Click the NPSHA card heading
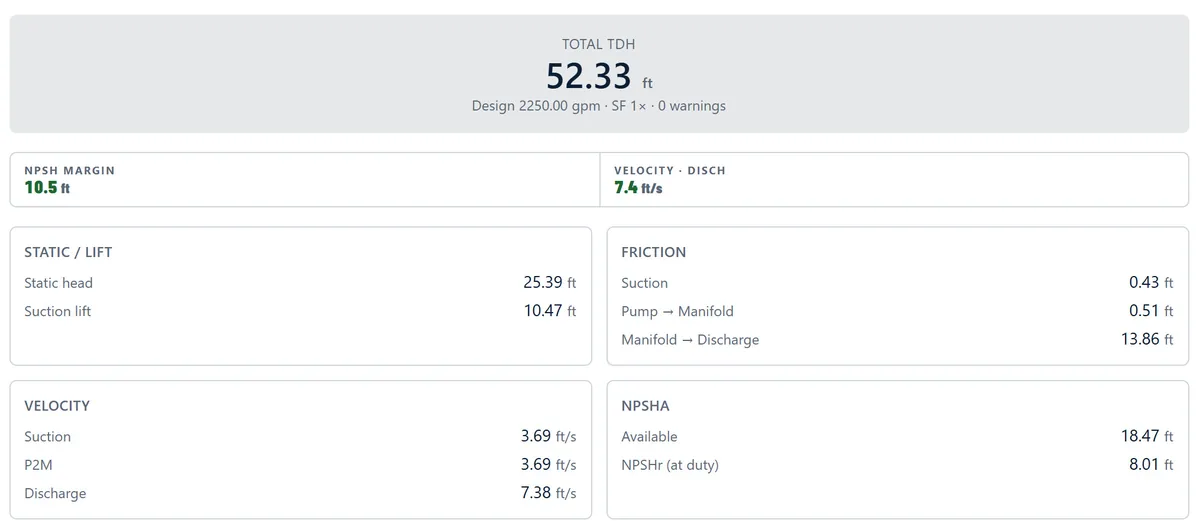 click(645, 406)
